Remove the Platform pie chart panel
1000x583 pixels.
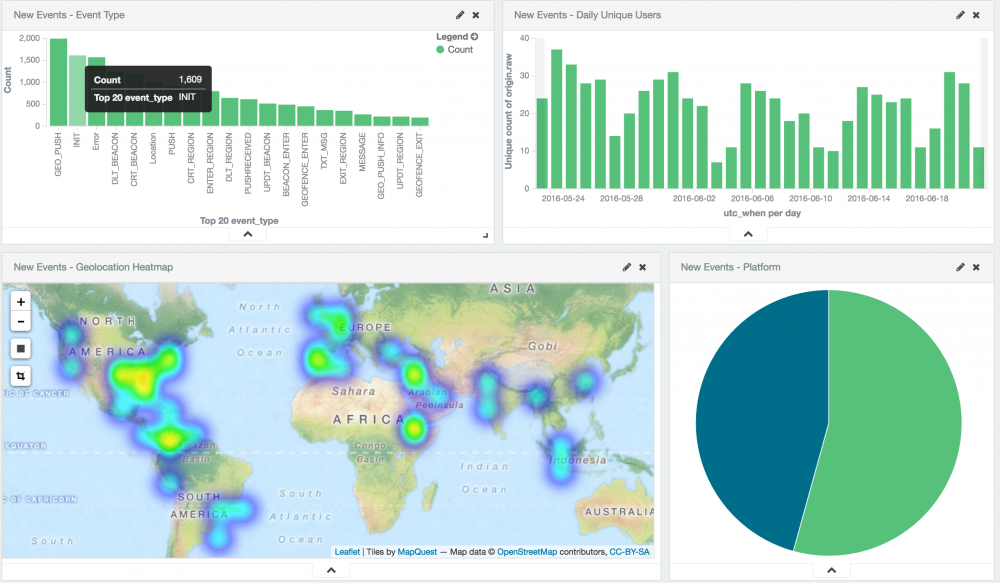pyautogui.click(x=976, y=267)
